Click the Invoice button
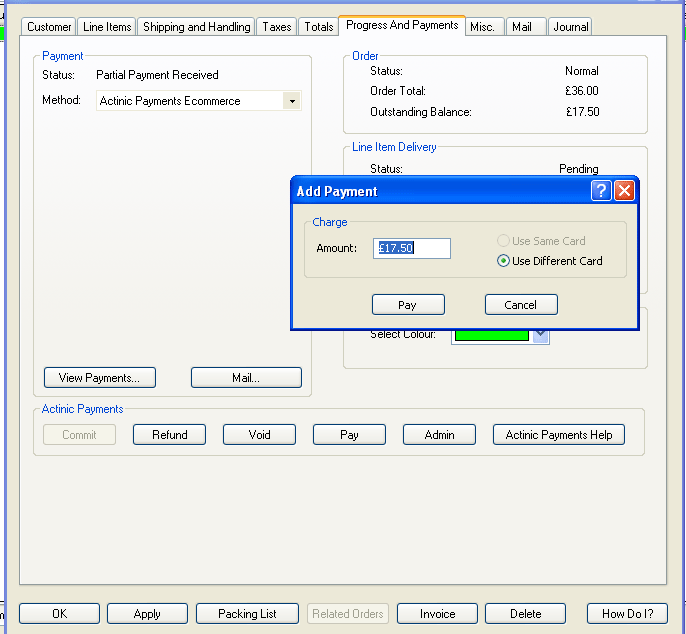The height and width of the screenshot is (634, 686). pyautogui.click(x=437, y=613)
